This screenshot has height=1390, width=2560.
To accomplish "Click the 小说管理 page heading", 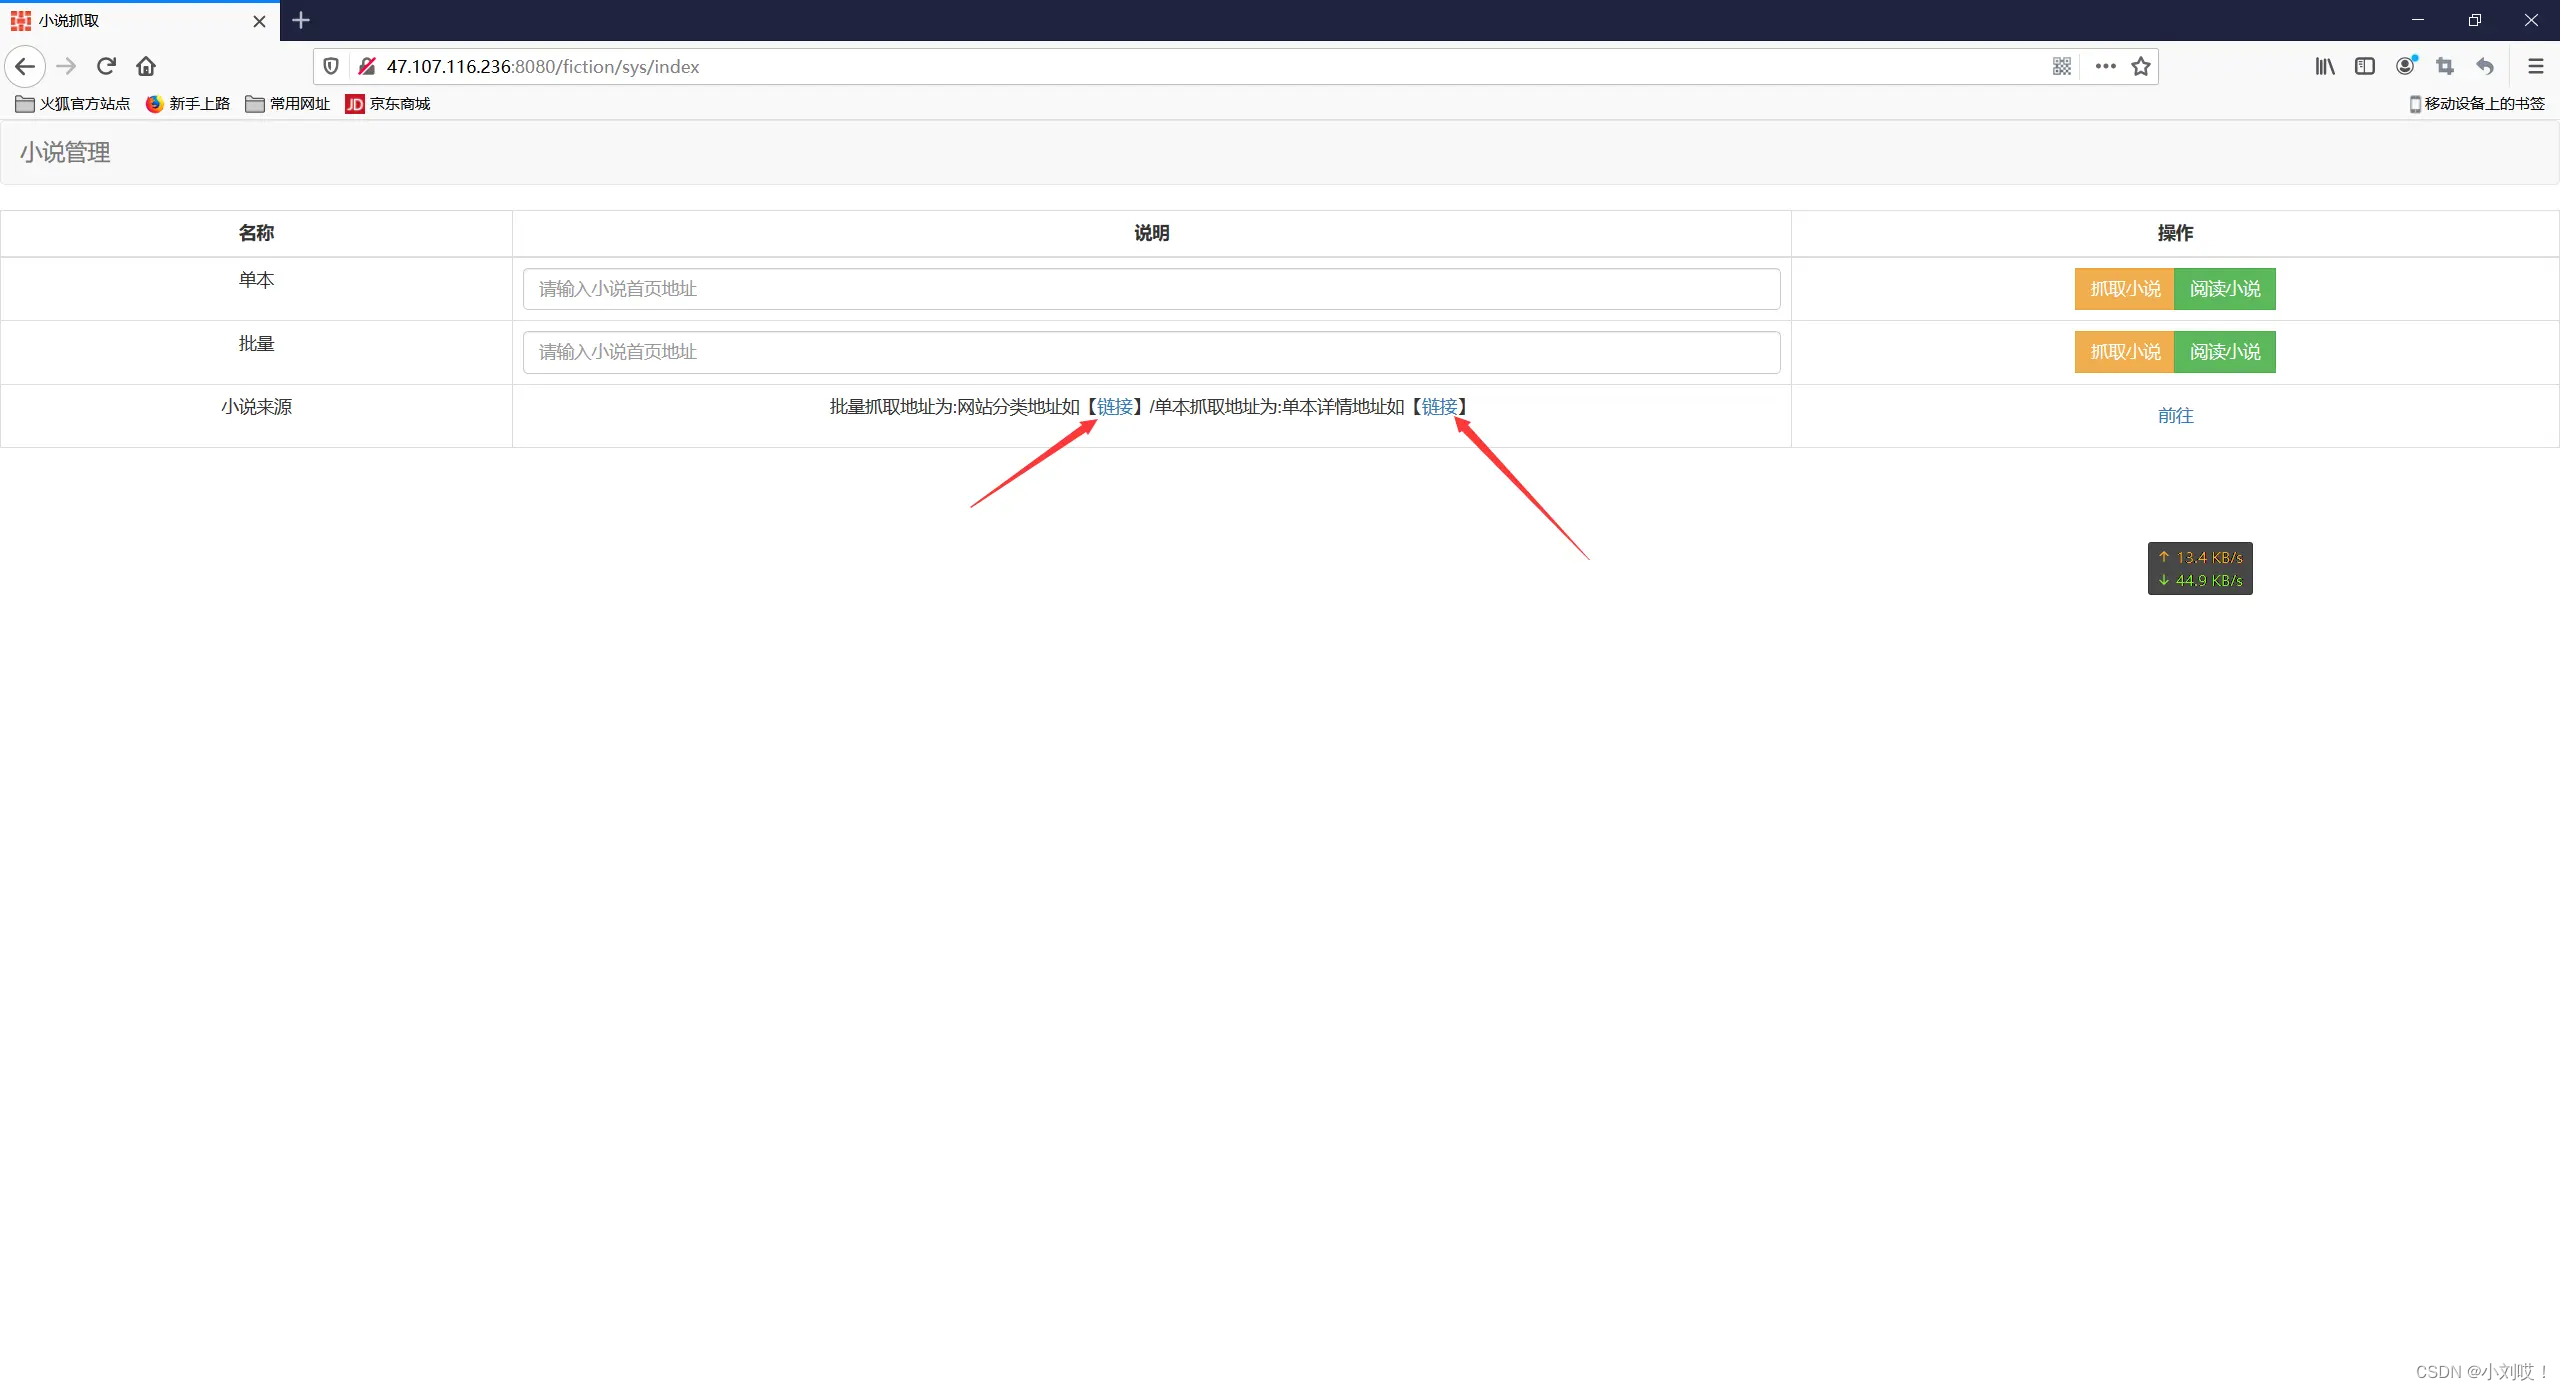I will 65,152.
